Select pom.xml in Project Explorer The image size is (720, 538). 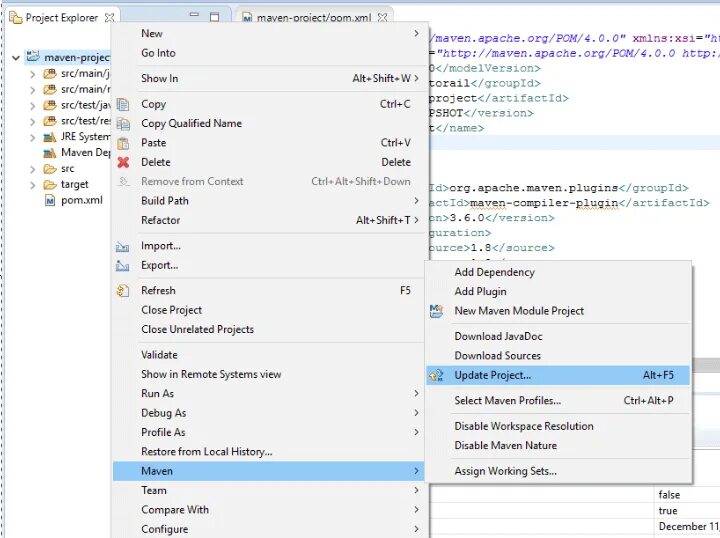(x=81, y=200)
